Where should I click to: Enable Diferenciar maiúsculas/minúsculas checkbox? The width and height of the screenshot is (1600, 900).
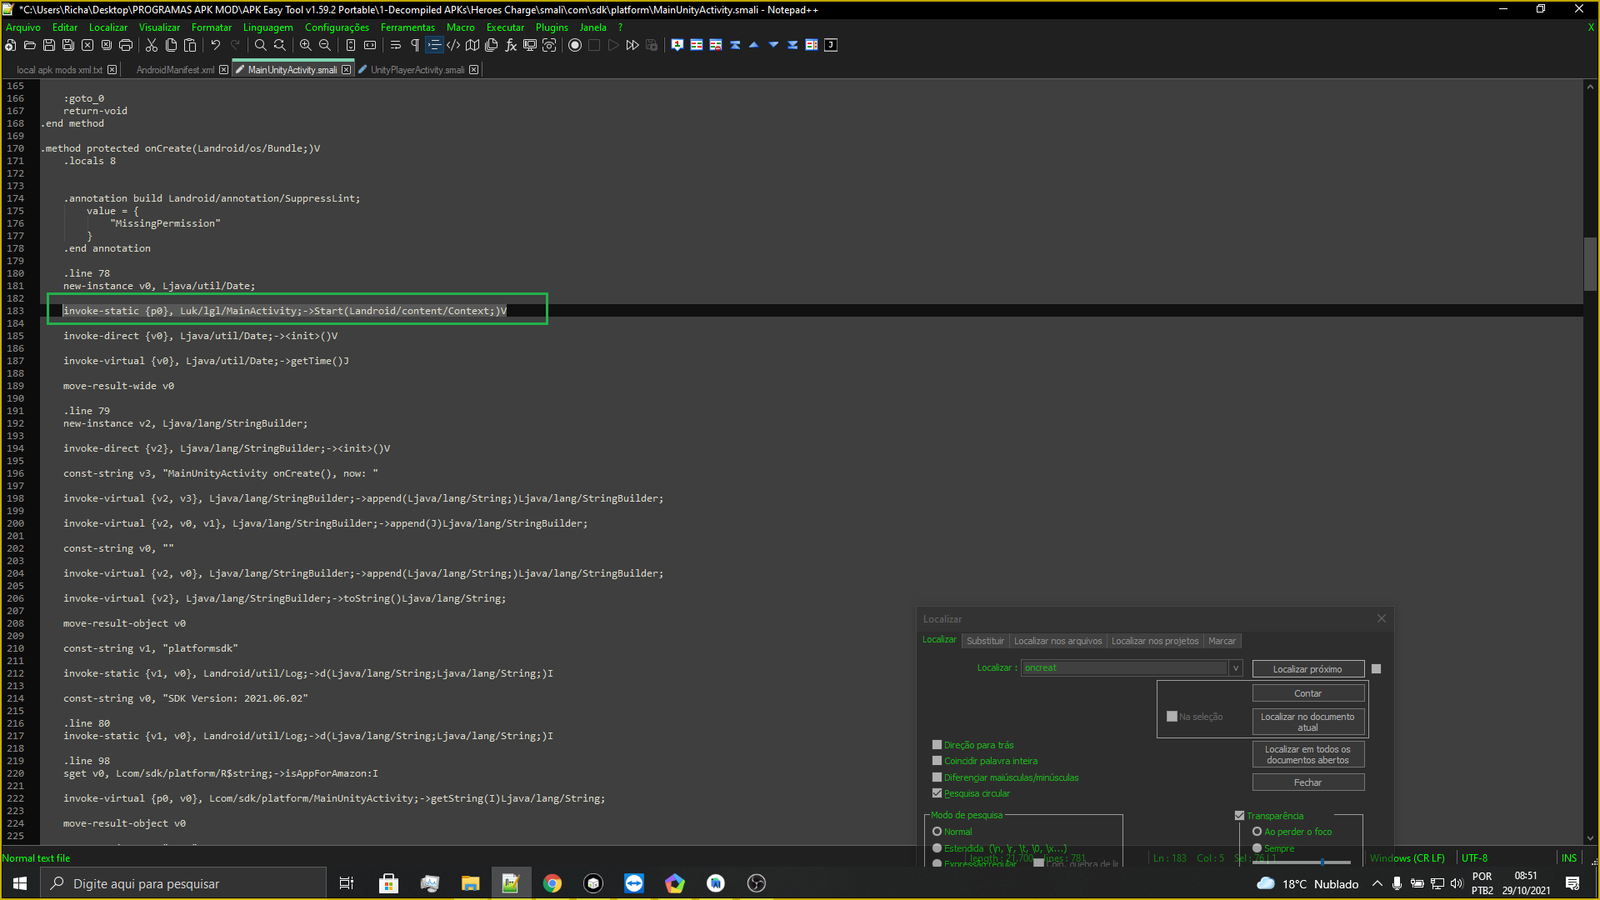pyautogui.click(x=937, y=777)
